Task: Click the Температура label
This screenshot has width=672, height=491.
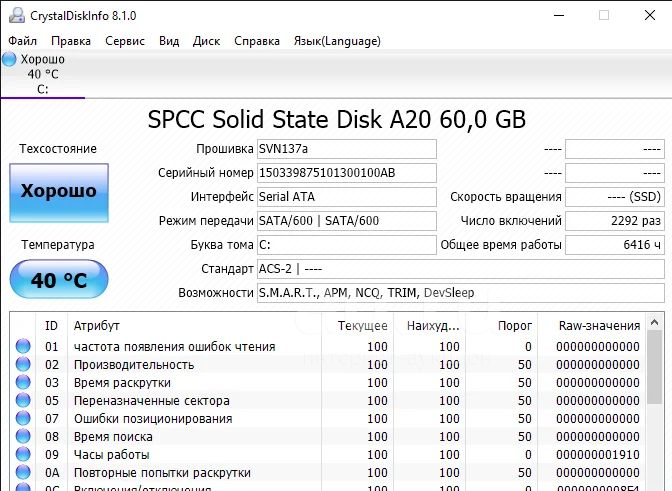Action: (58, 245)
